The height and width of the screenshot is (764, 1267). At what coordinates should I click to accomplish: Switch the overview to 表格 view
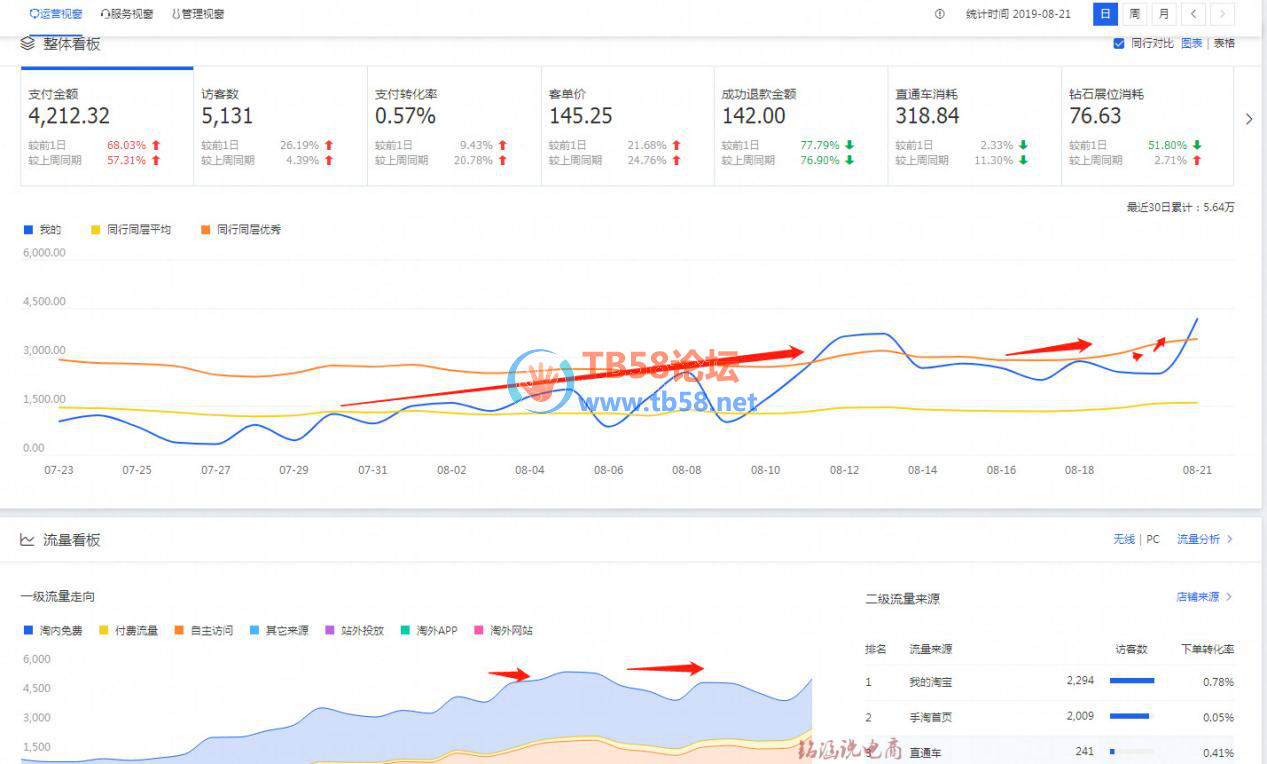(1224, 43)
